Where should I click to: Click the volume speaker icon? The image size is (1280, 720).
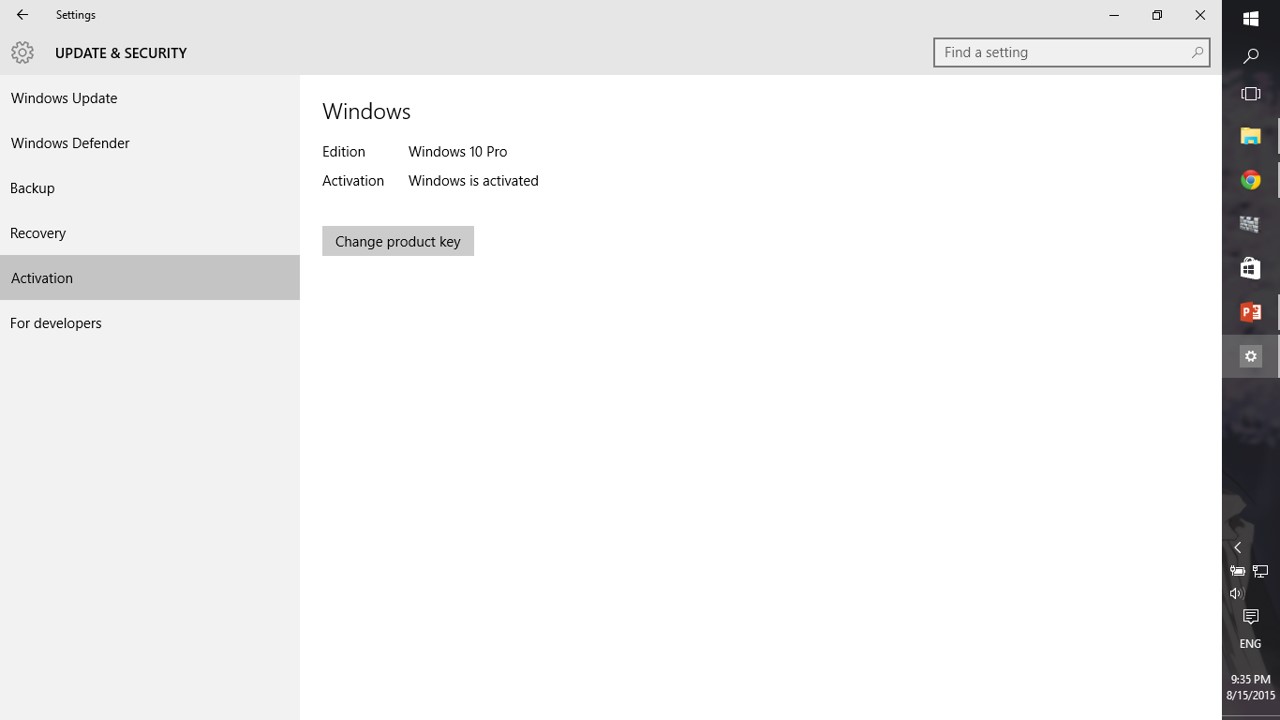[1236, 593]
